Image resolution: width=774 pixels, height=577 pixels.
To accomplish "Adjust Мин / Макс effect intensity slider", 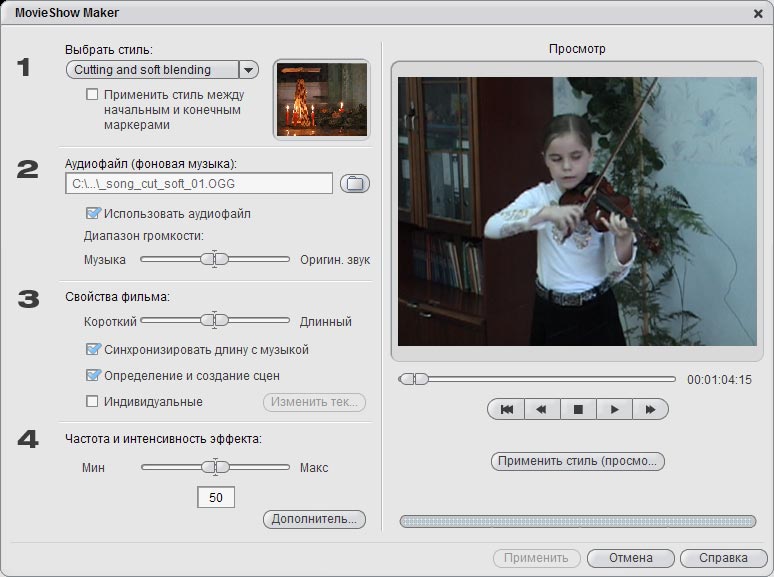I will [x=215, y=467].
